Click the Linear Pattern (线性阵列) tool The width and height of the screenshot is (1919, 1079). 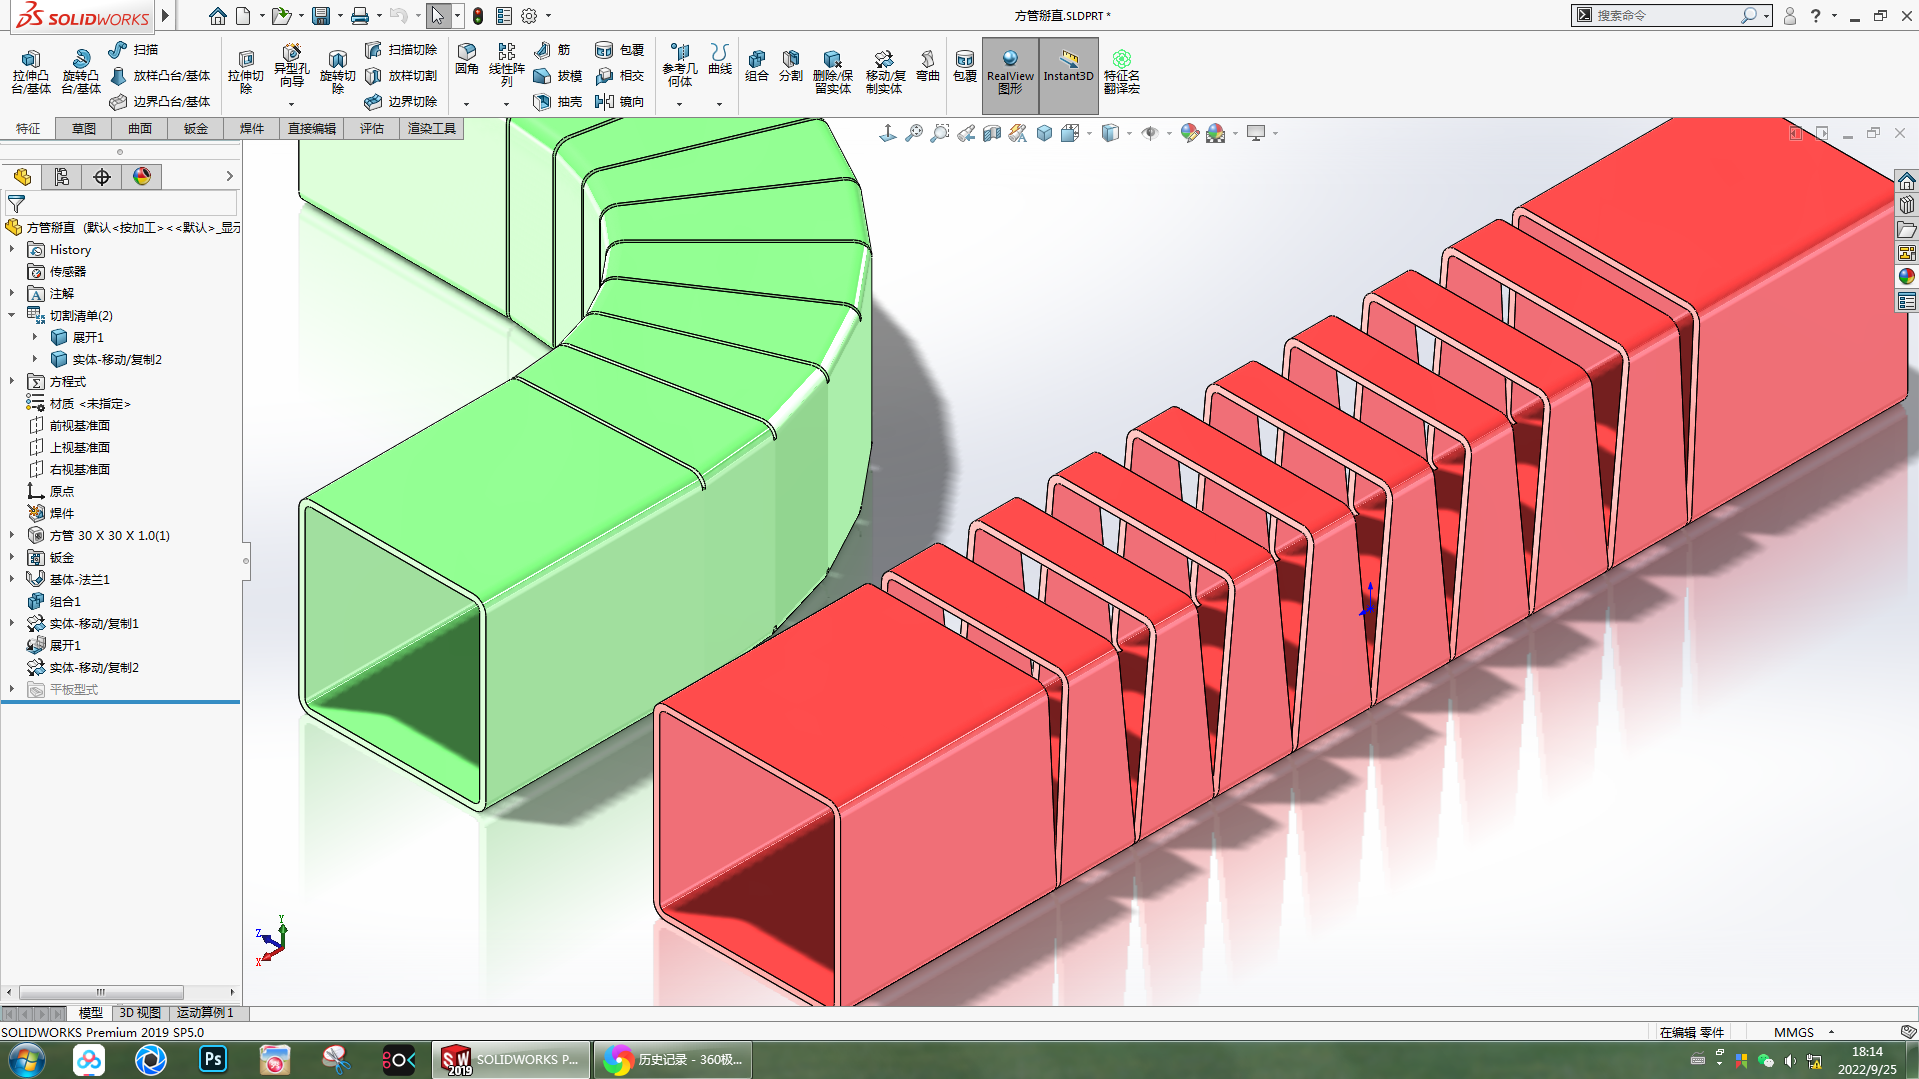(x=506, y=65)
